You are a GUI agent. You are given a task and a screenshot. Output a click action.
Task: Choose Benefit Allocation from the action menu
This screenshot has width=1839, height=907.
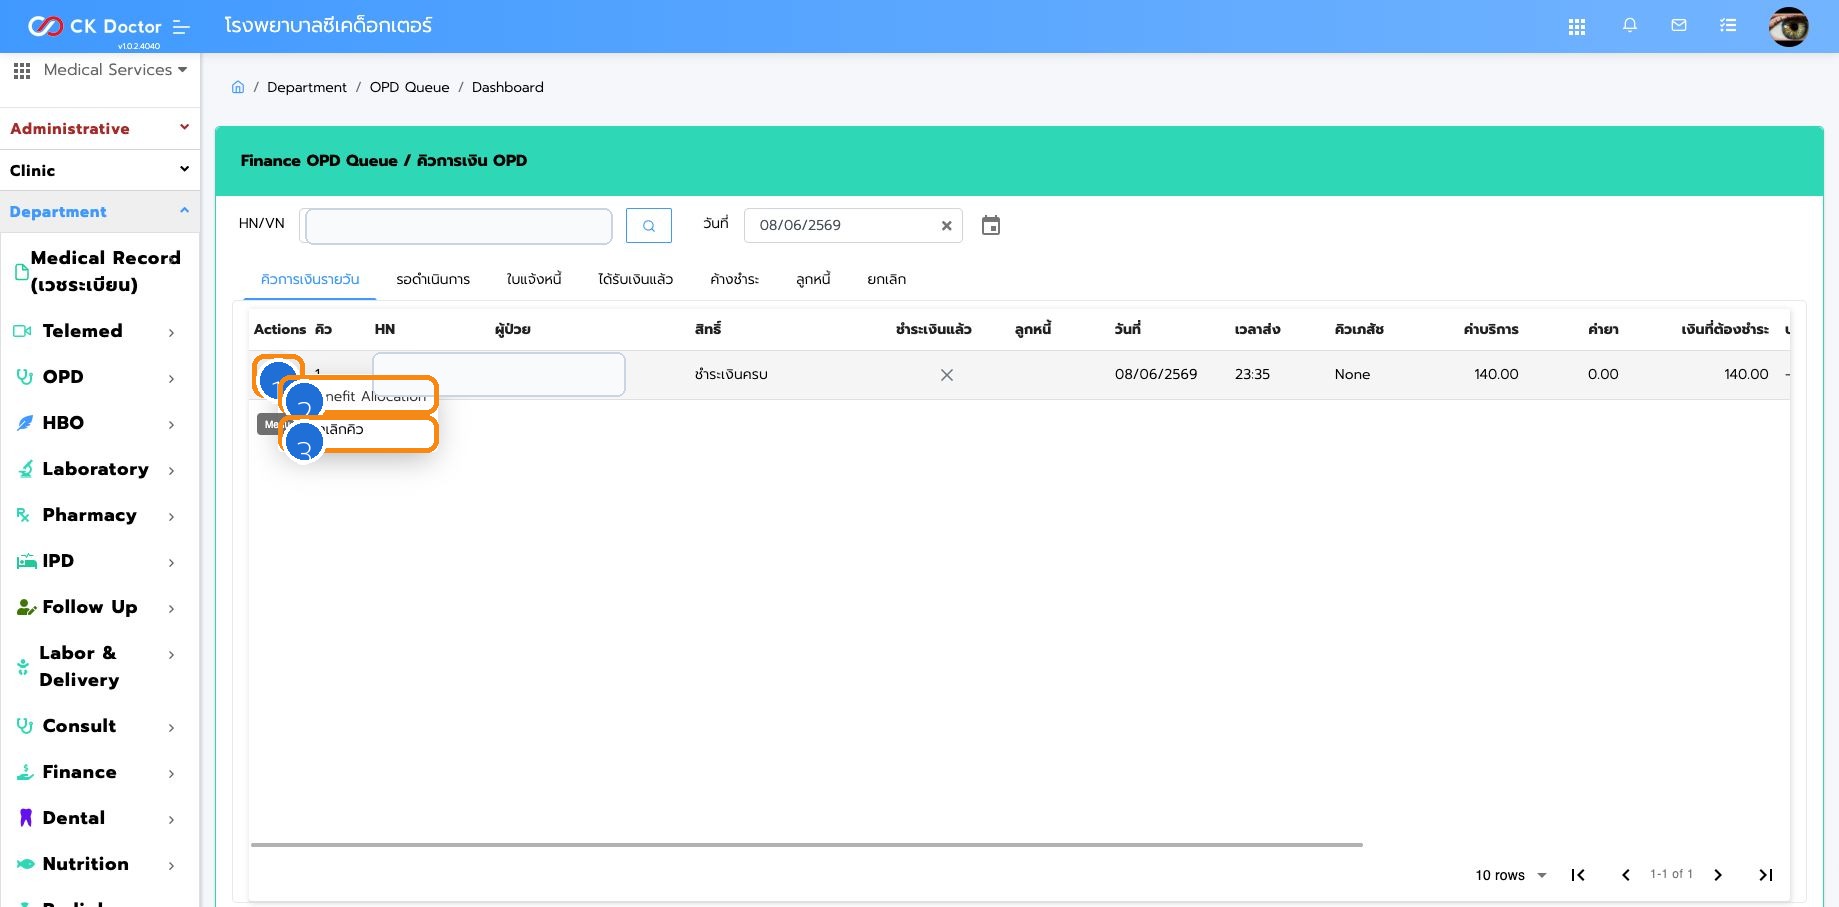[359, 396]
